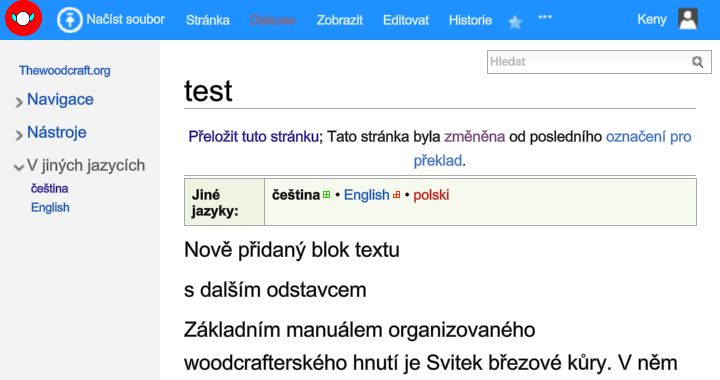Expand the Nástroje sidebar section
This screenshot has width=720, height=380.
pos(56,133)
